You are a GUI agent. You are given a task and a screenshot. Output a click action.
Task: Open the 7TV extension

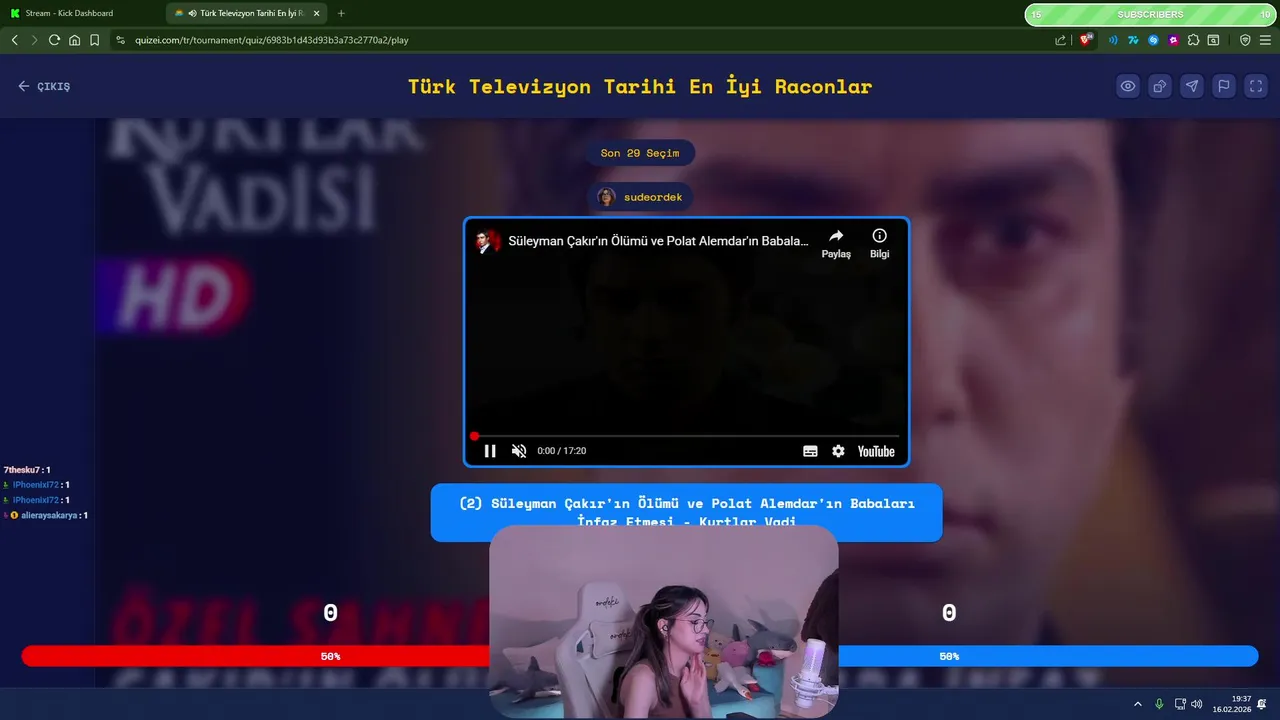pyautogui.click(x=1133, y=40)
